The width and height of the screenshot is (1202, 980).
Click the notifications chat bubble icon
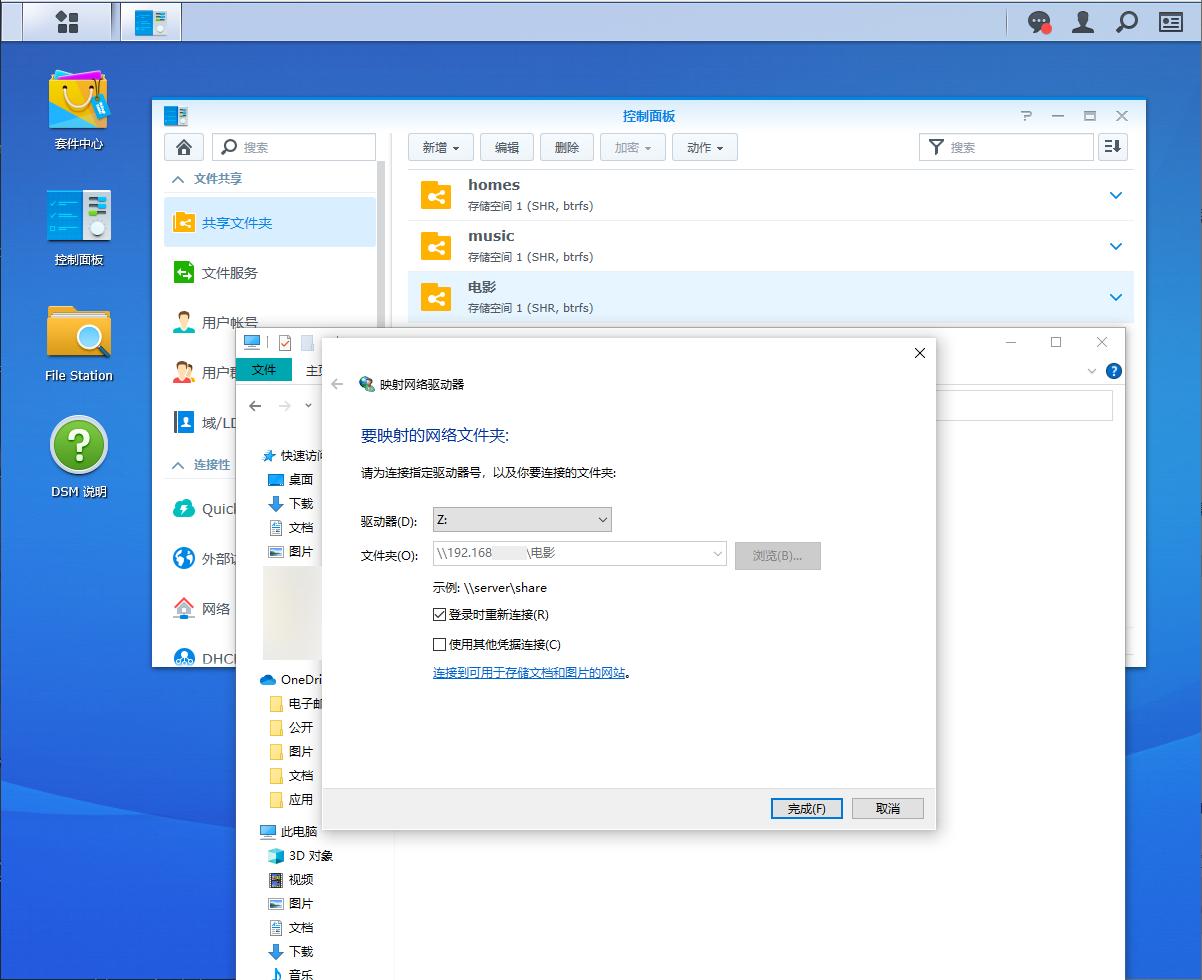pos(1040,22)
